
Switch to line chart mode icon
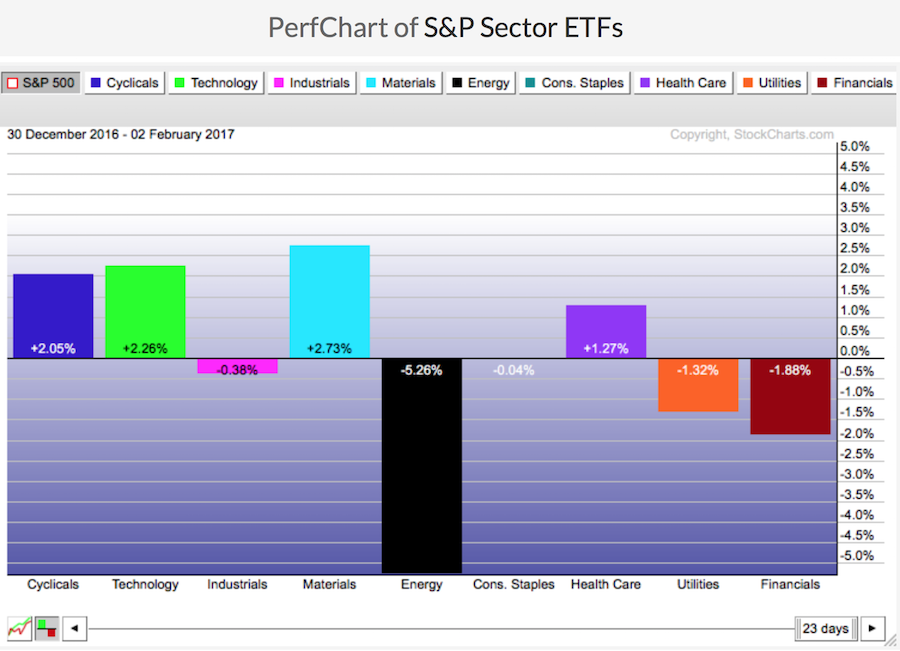click(x=18, y=629)
